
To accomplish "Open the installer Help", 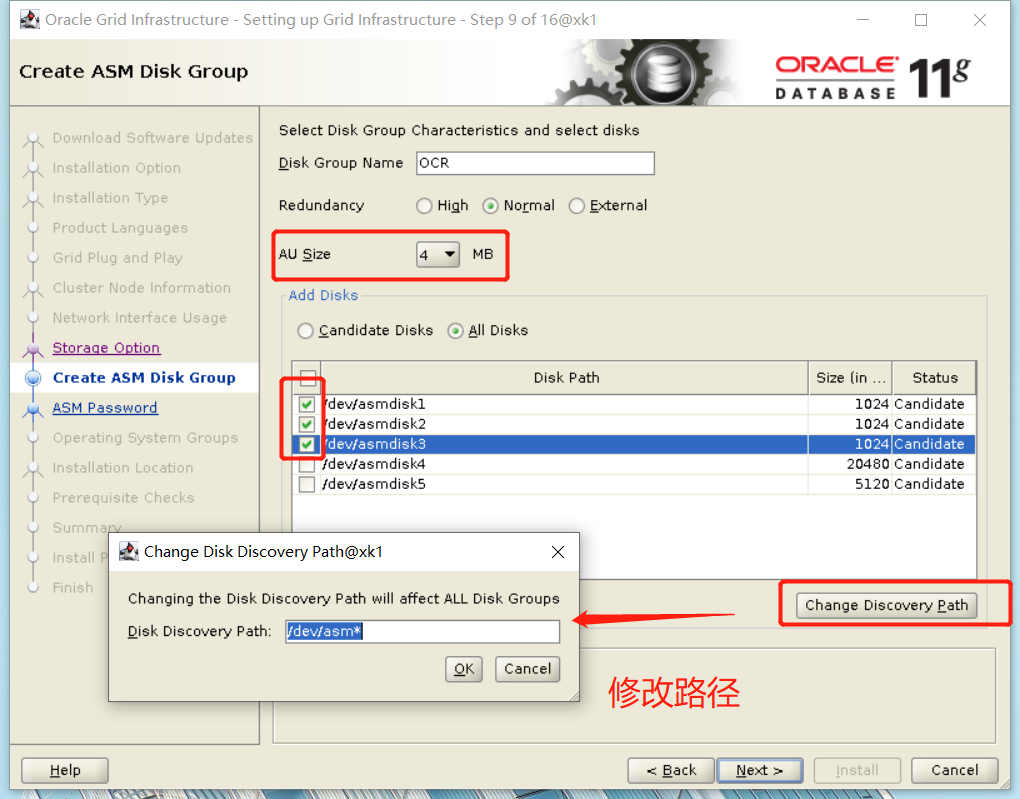I will (x=65, y=770).
